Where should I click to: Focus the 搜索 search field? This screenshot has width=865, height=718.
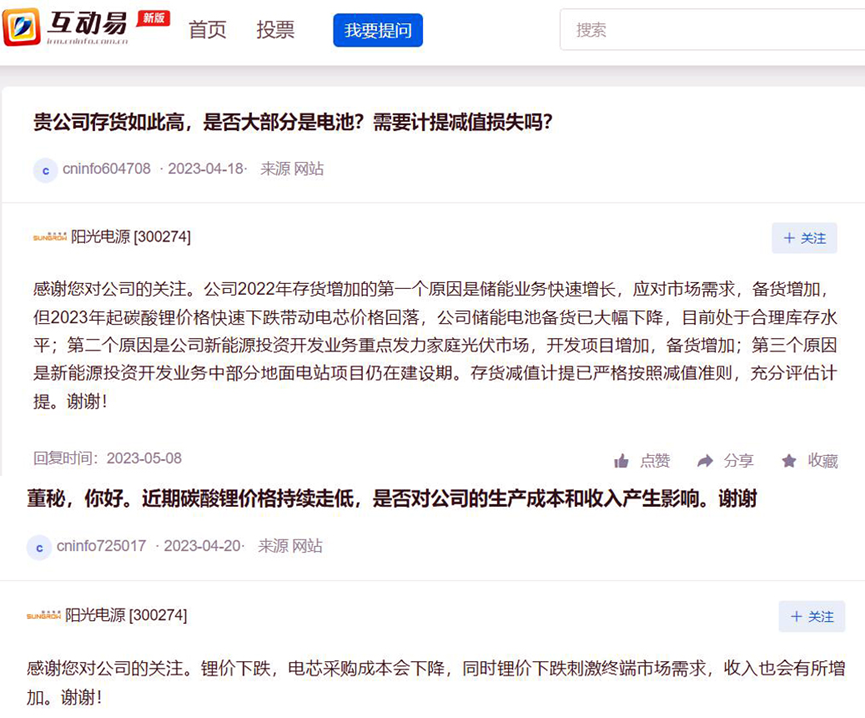pos(710,30)
